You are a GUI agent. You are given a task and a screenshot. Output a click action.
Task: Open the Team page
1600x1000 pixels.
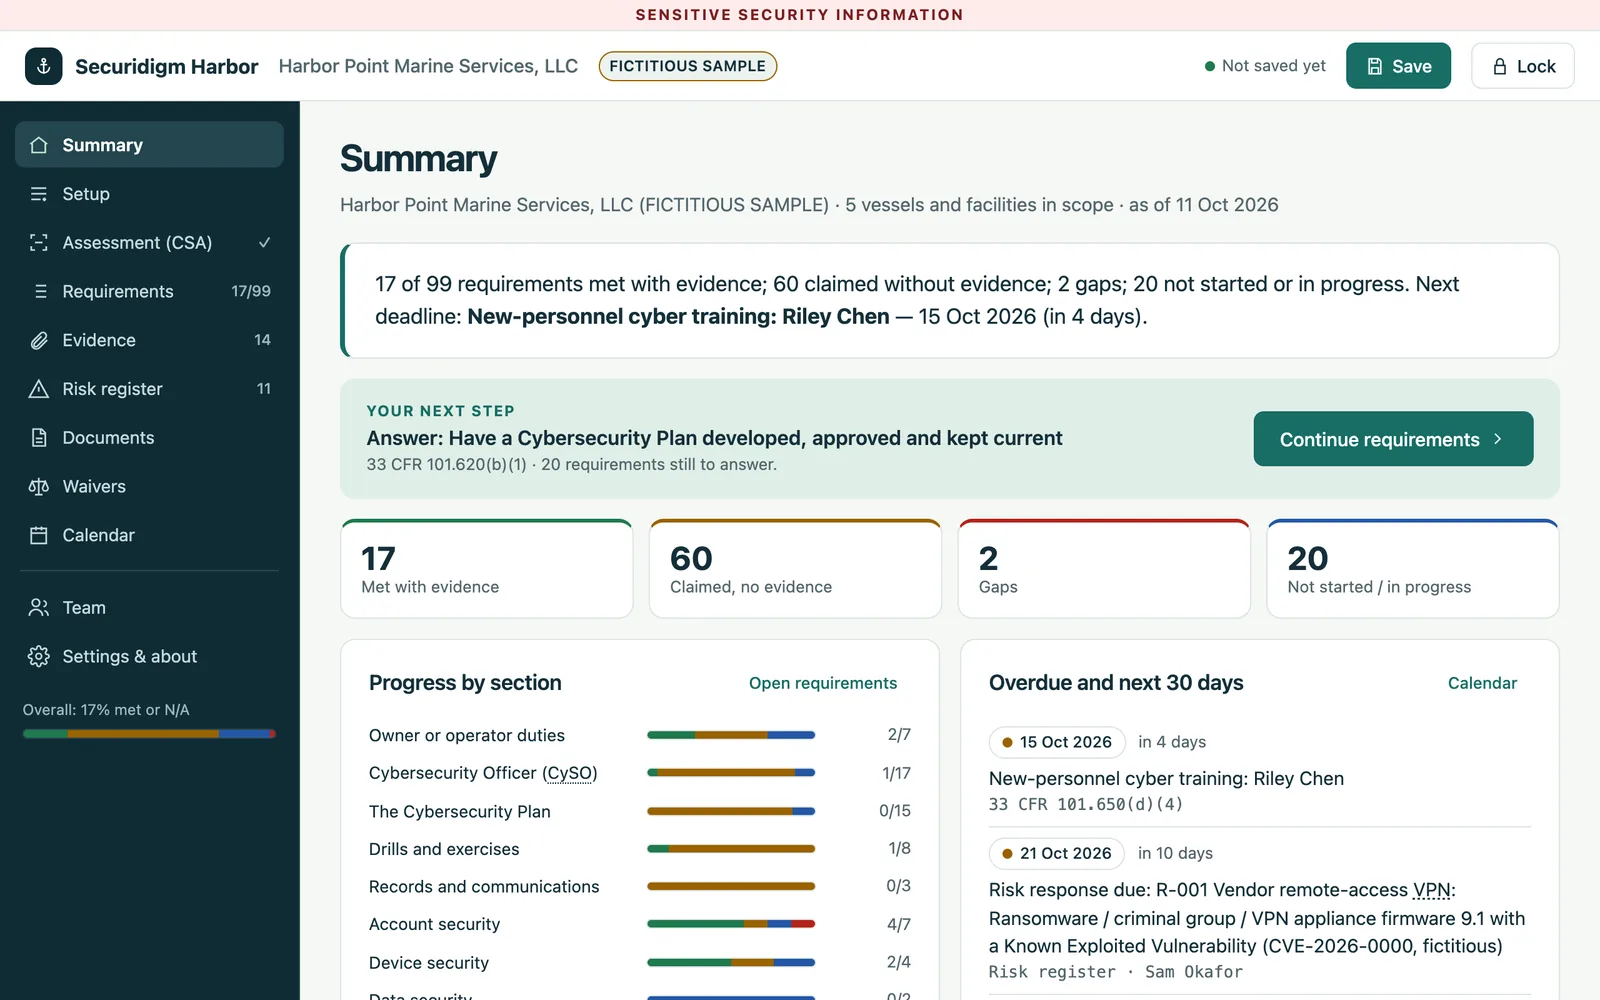pos(149,608)
